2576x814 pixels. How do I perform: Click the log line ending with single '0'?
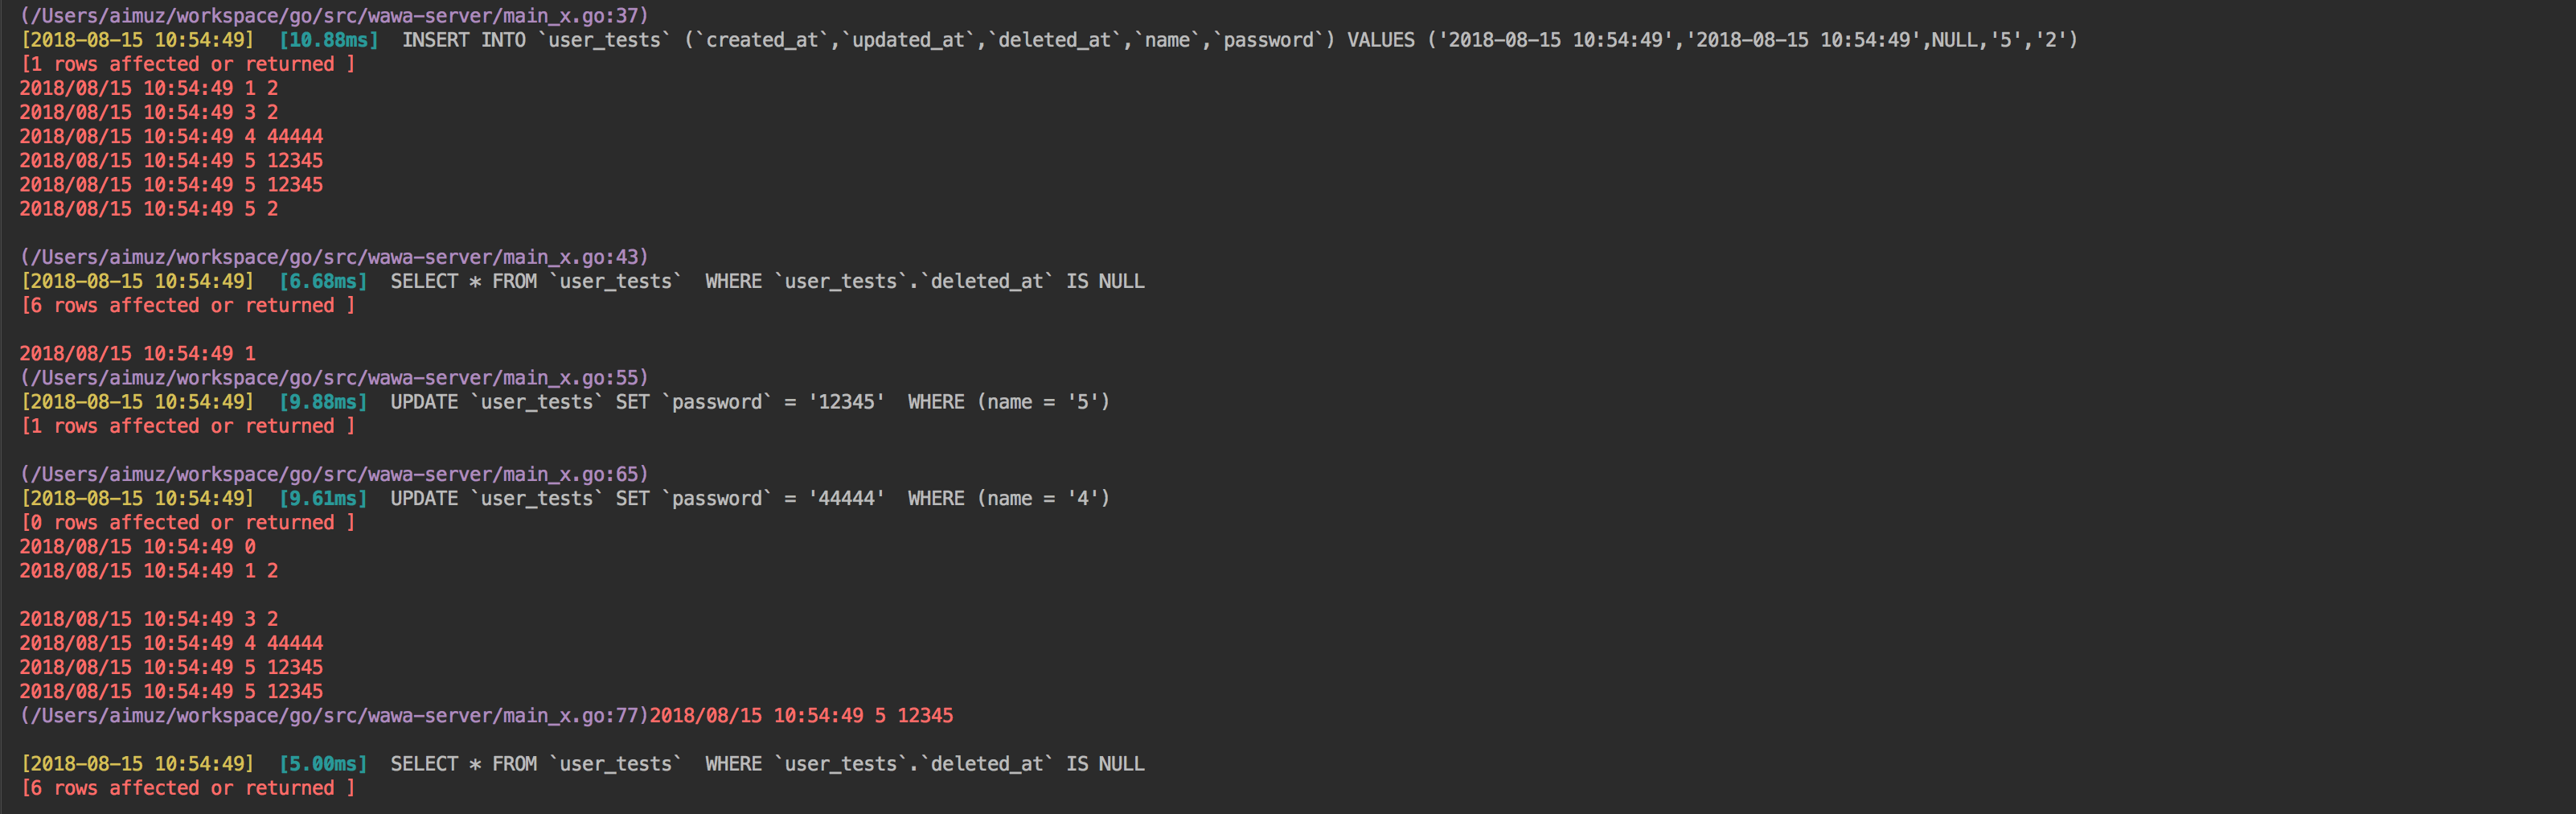click(x=137, y=547)
